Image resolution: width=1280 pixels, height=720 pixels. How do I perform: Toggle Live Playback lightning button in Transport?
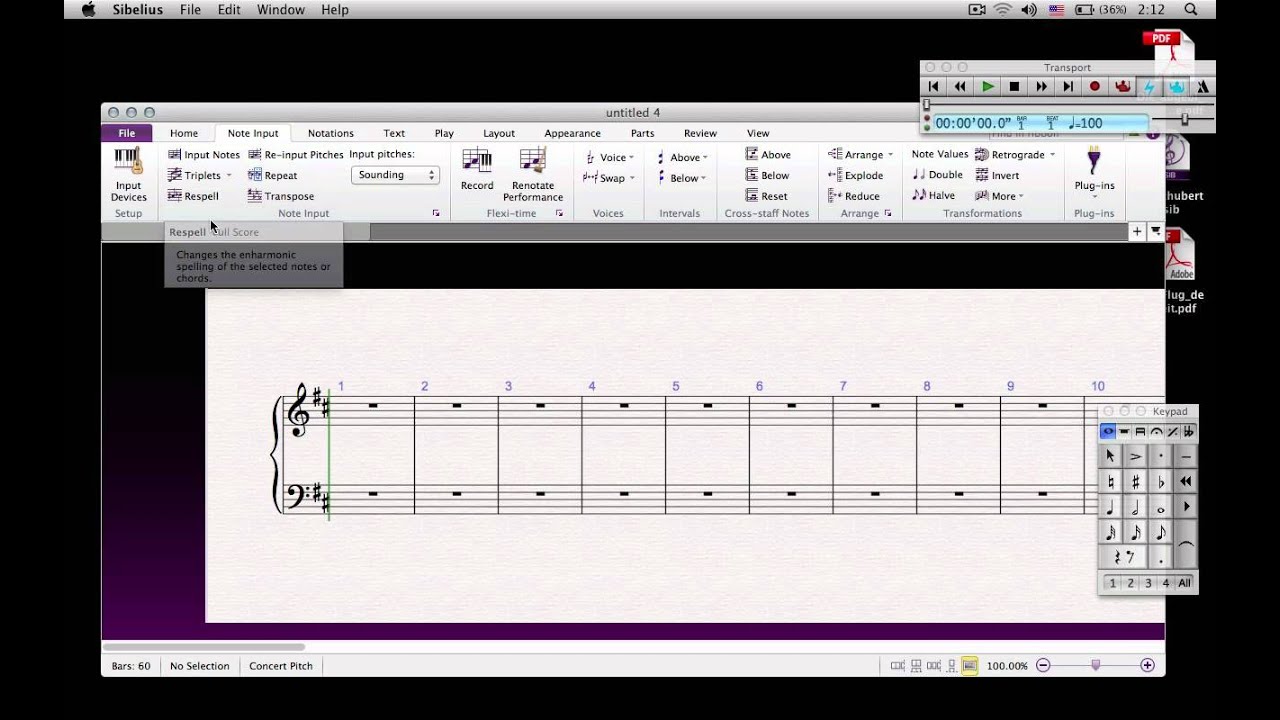click(1149, 87)
